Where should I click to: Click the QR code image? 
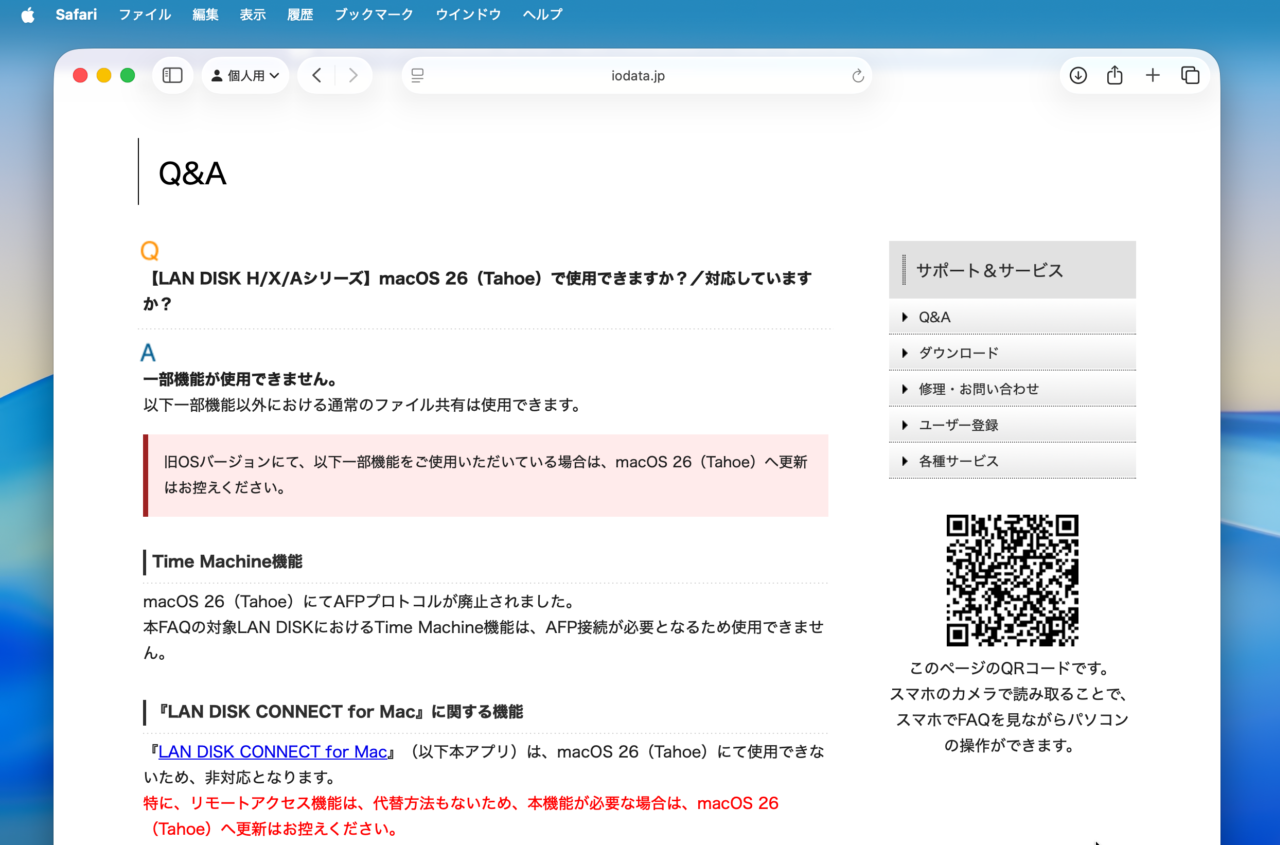pos(1012,580)
